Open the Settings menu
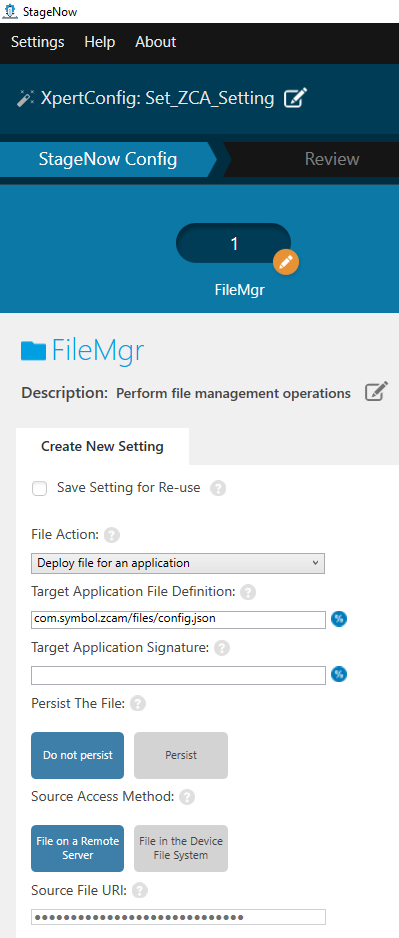Viewport: 399px width, 938px height. point(38,42)
